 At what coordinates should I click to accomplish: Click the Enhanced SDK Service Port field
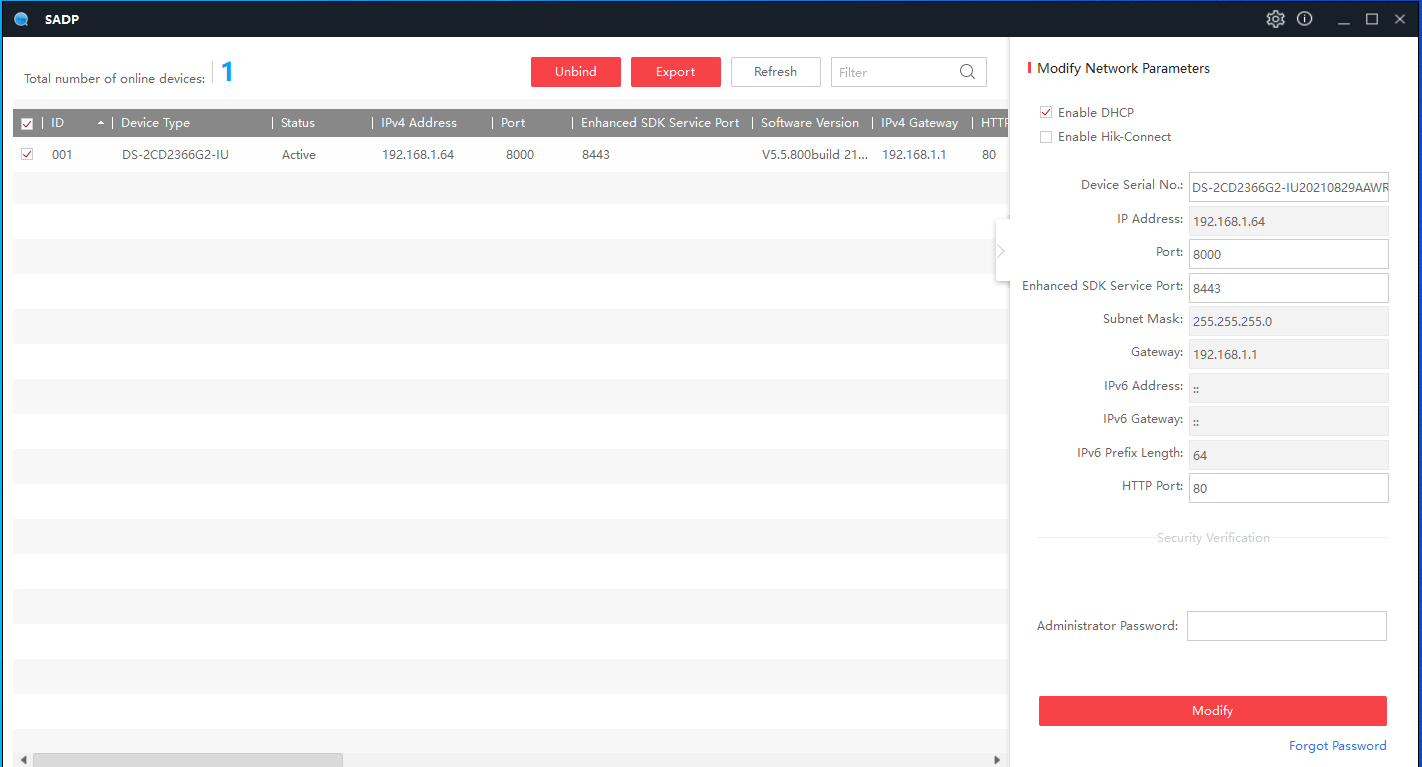click(1289, 288)
